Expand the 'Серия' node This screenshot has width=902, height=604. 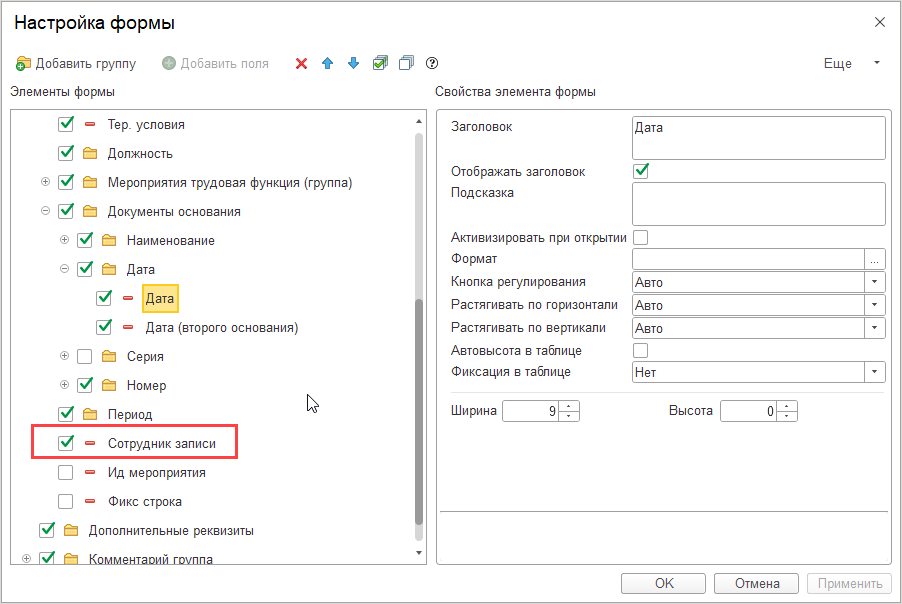point(64,355)
